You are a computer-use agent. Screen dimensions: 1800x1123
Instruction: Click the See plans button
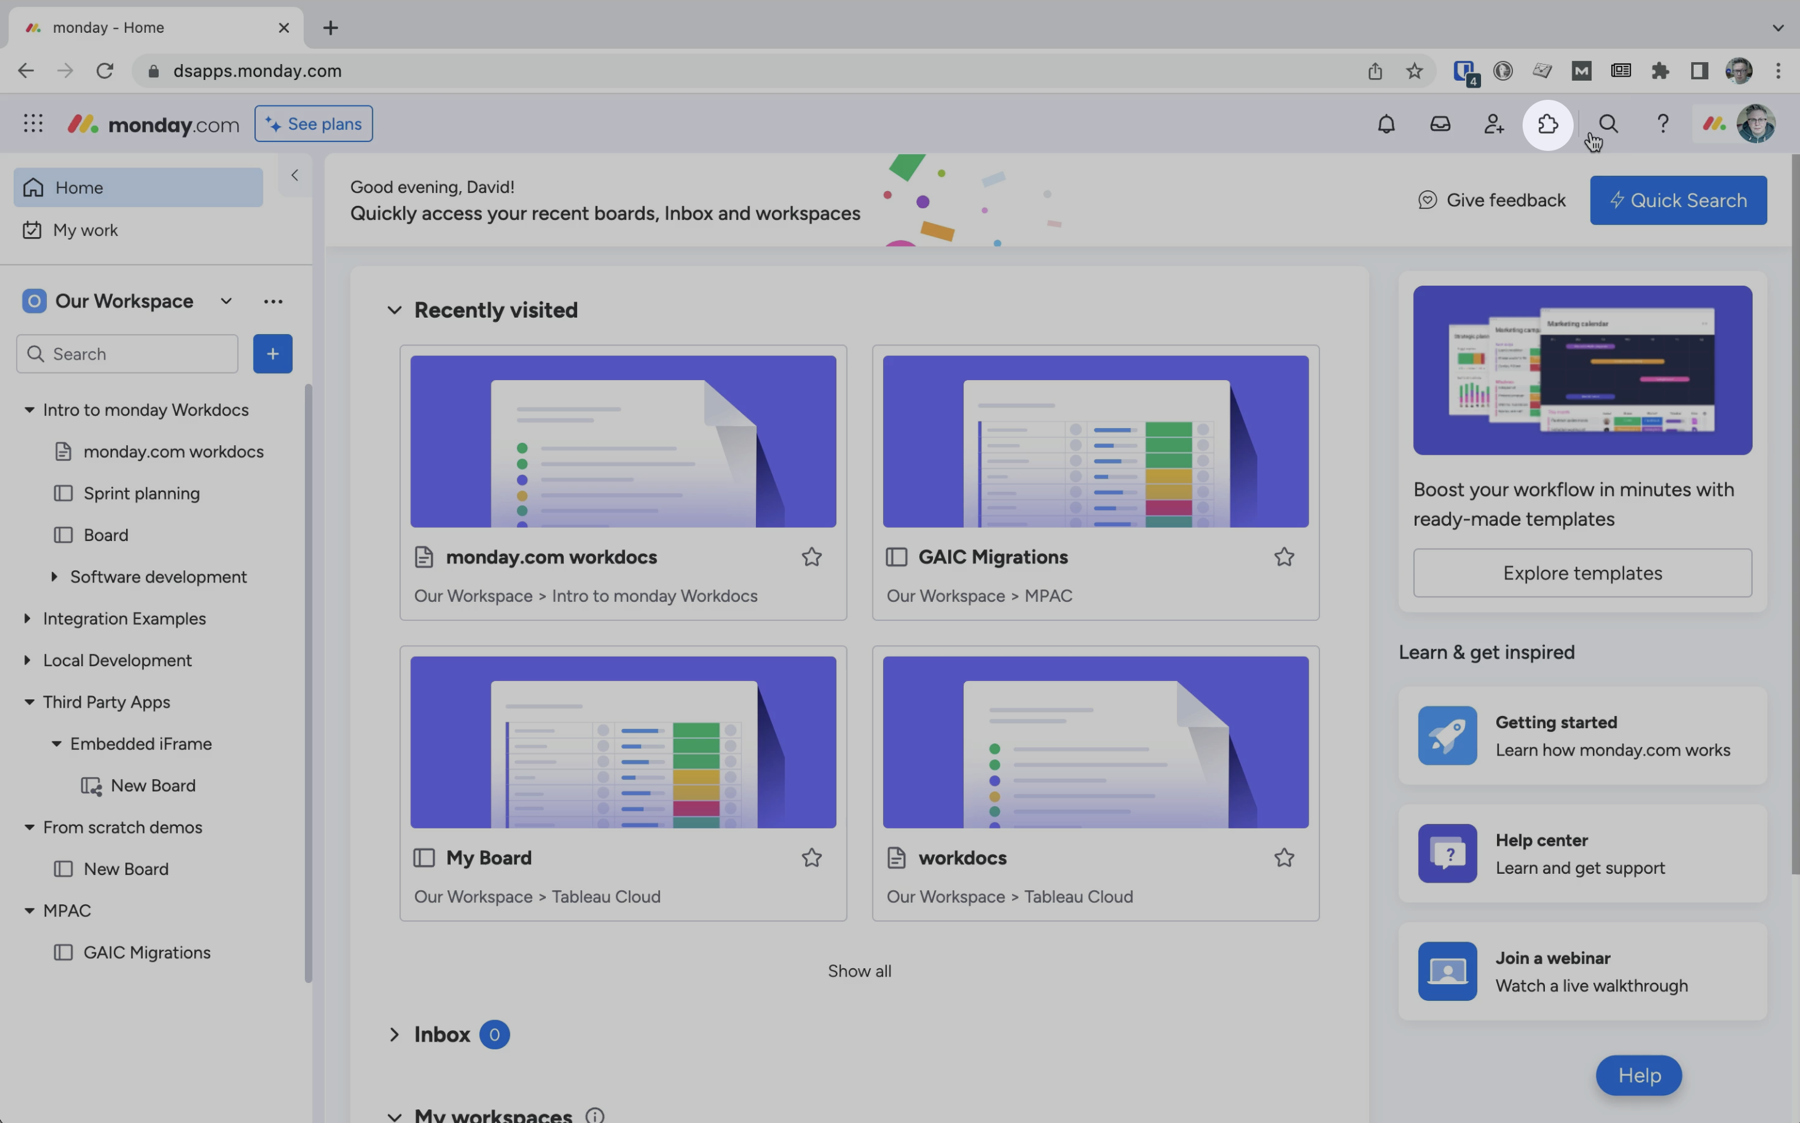point(313,124)
